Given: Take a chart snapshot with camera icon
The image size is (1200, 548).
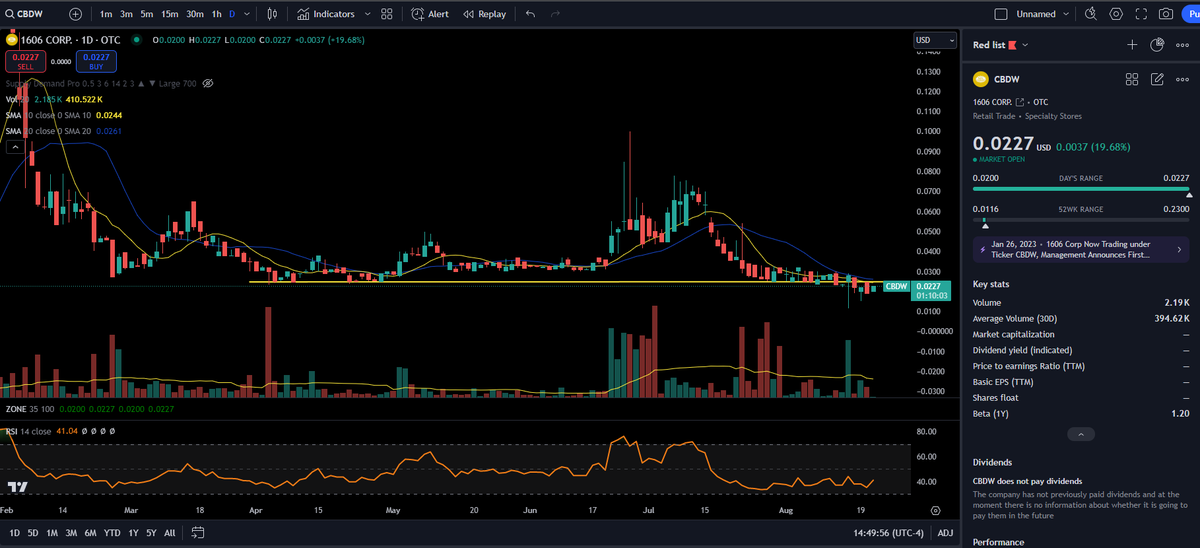Looking at the screenshot, I should click(x=1166, y=14).
